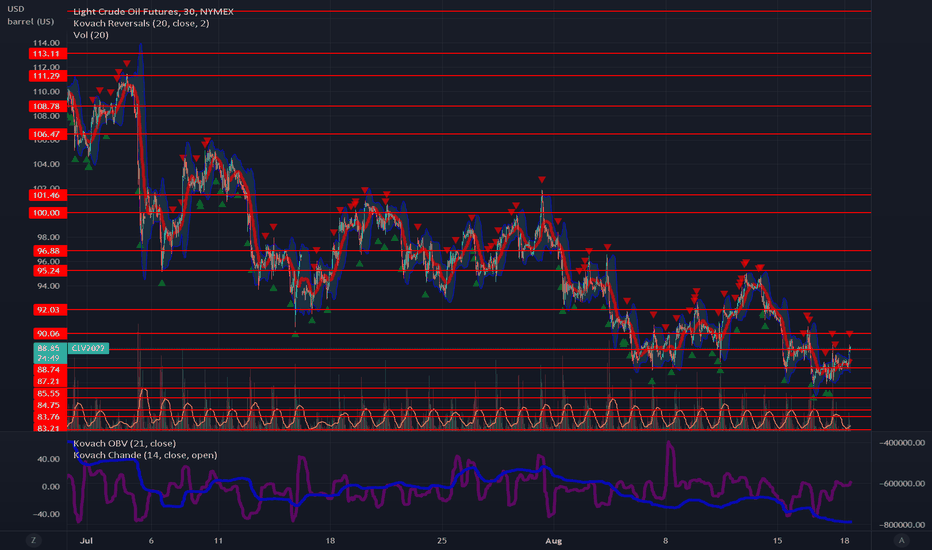
Task: Select the 92.03 red level label
Action: [50, 310]
